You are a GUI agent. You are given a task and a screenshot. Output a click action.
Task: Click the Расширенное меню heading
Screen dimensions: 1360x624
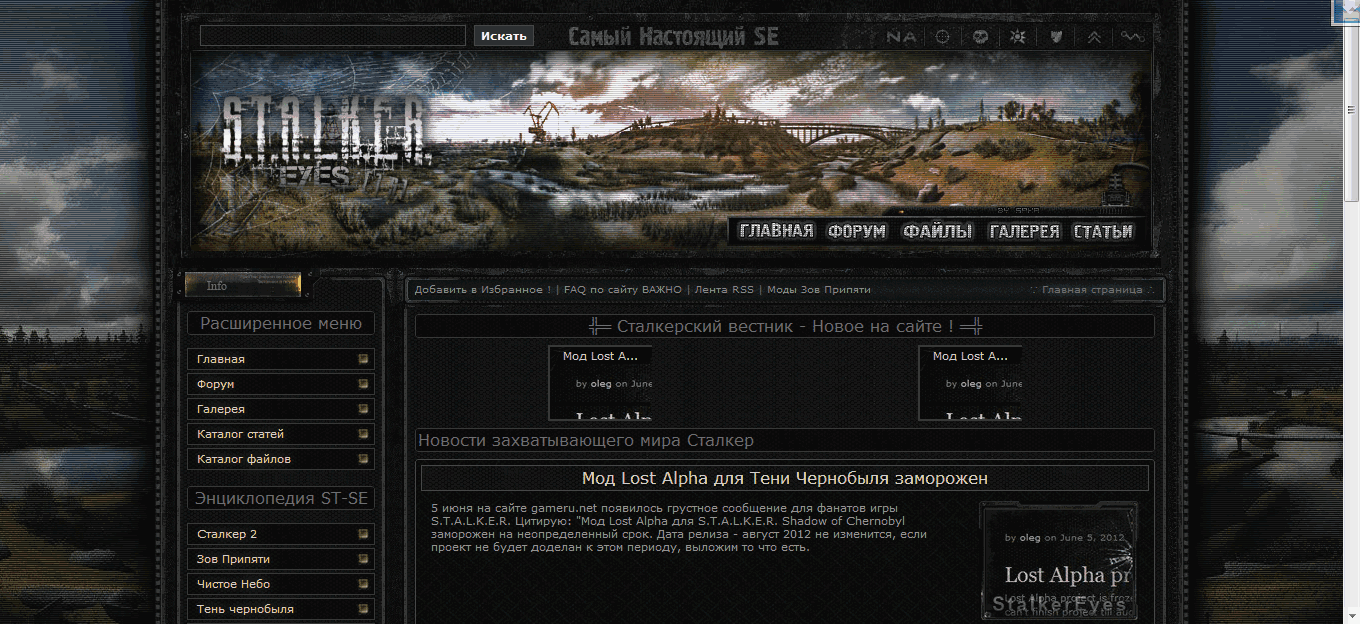tap(281, 323)
